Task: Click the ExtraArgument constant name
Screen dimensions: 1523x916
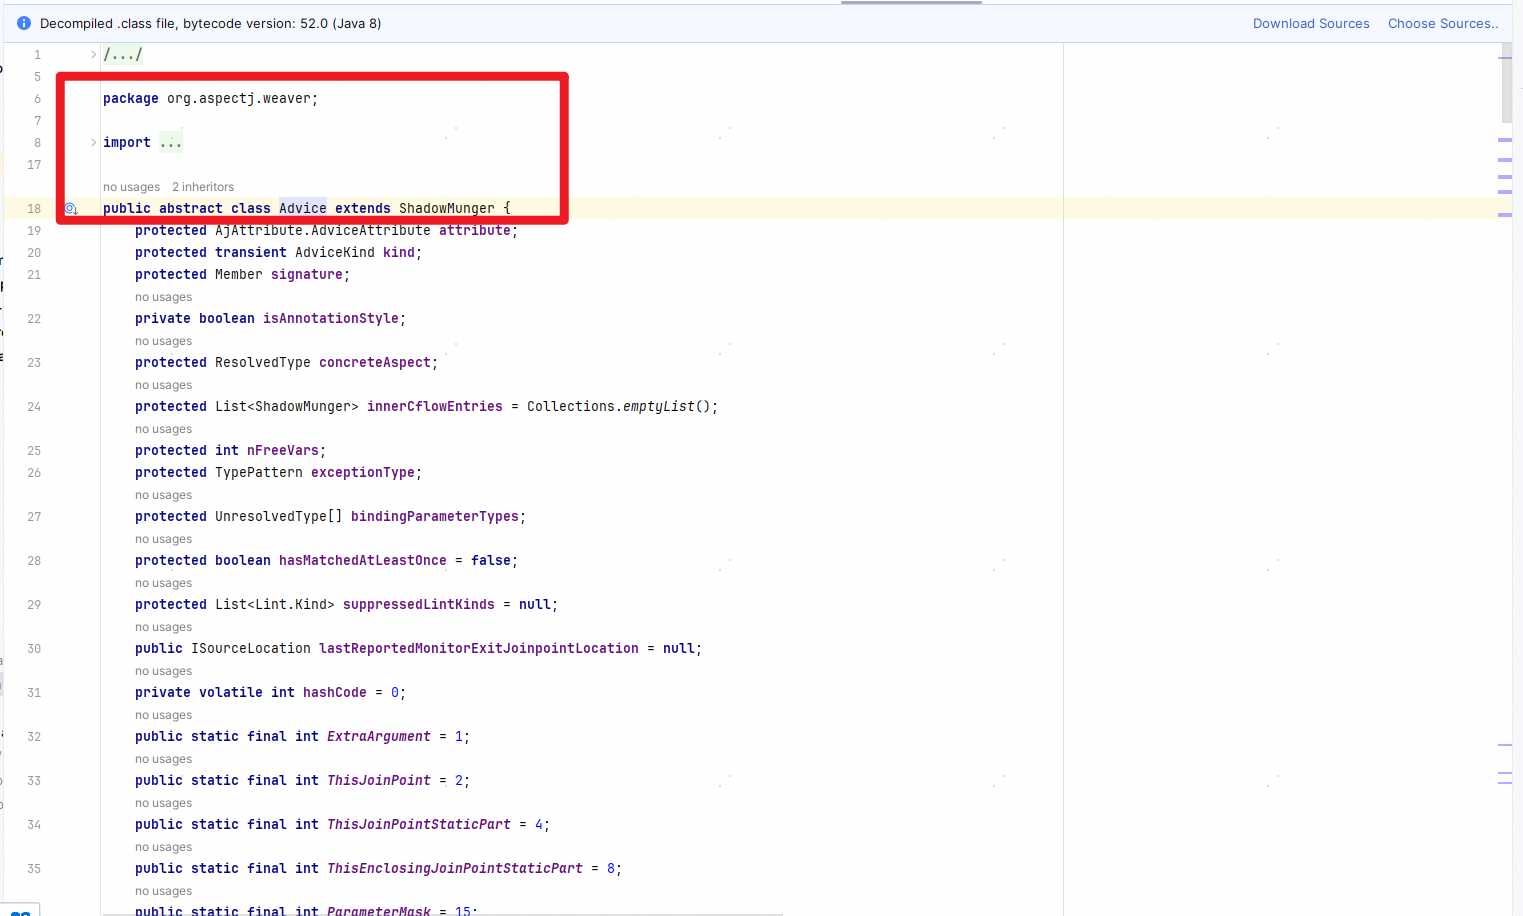Action: click(x=379, y=737)
